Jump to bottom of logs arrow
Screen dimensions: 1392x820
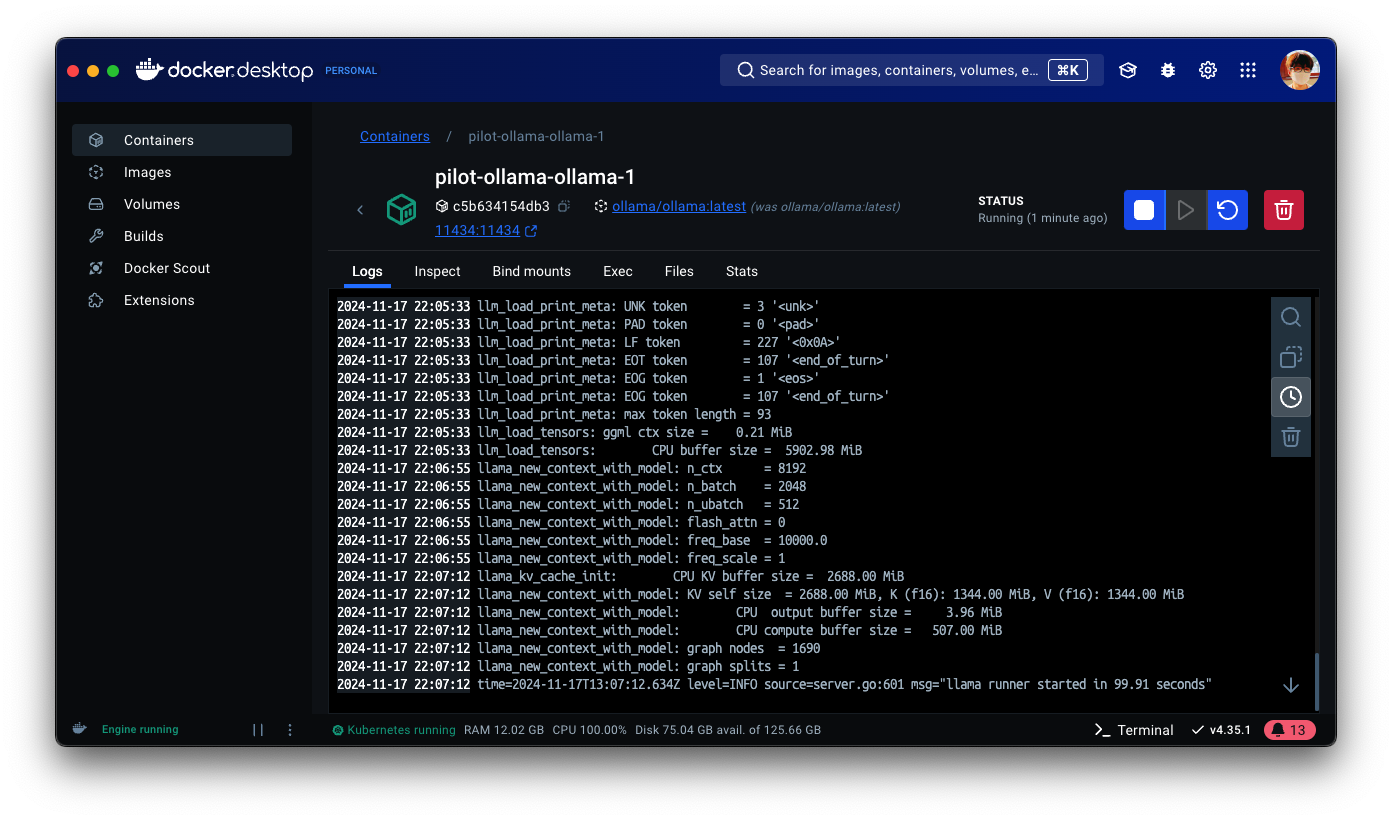coord(1291,685)
